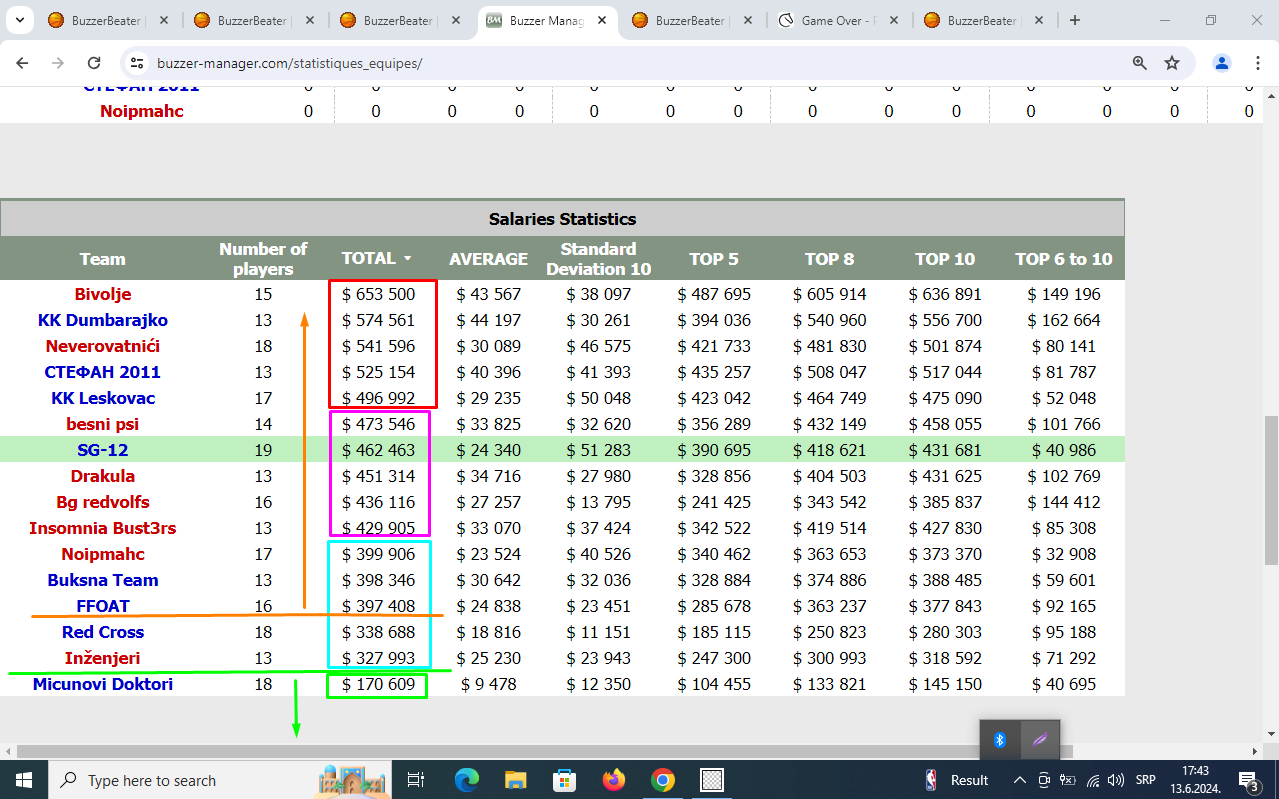
Task: Open a new browser tab
Action: point(1075,20)
